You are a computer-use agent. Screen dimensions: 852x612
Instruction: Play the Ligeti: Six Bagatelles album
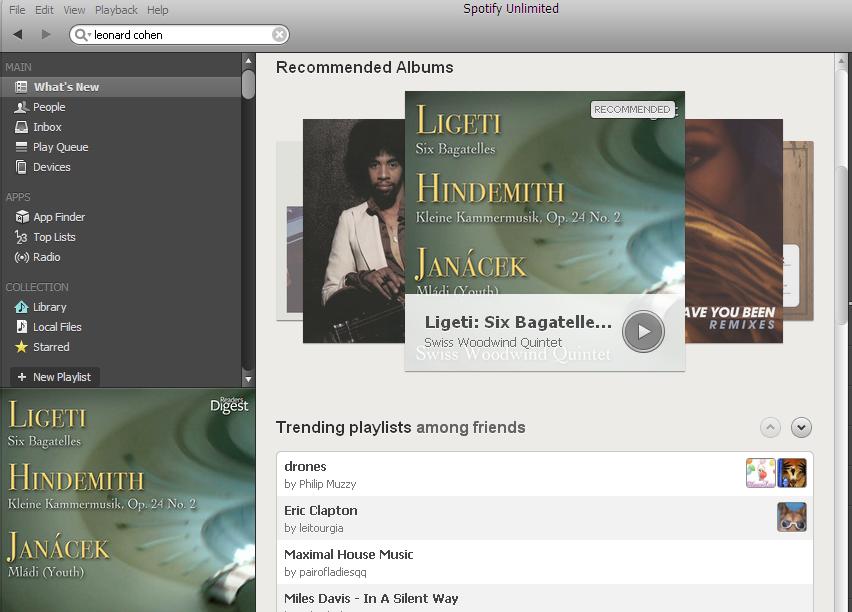click(x=643, y=331)
